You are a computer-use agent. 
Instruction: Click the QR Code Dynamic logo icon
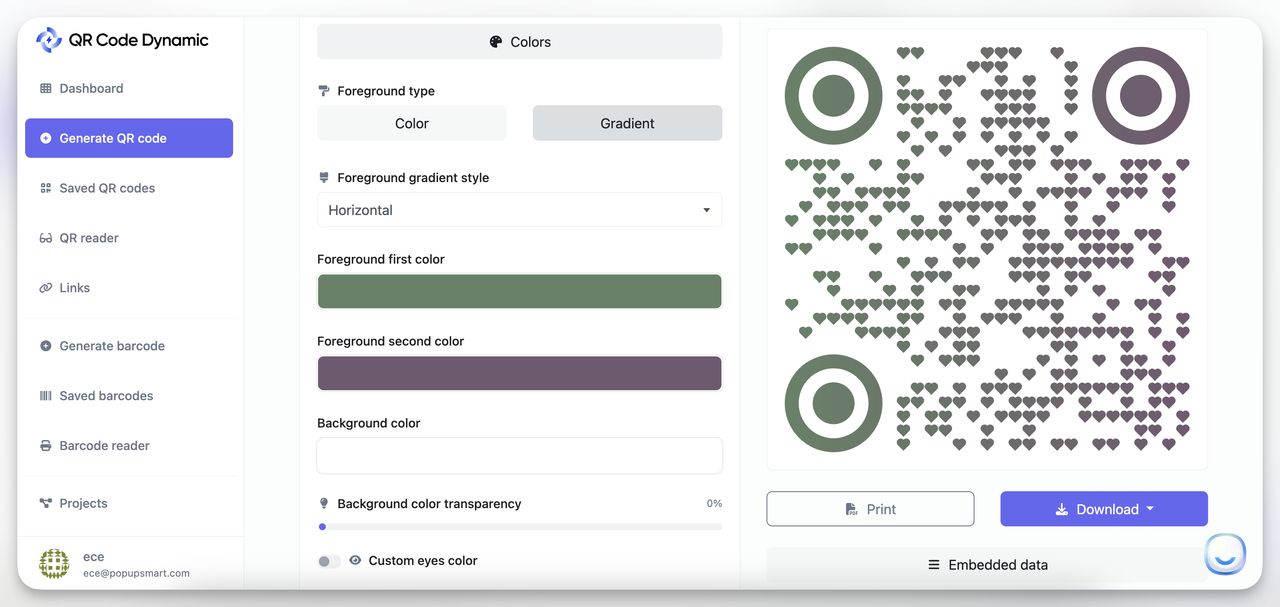click(x=48, y=40)
